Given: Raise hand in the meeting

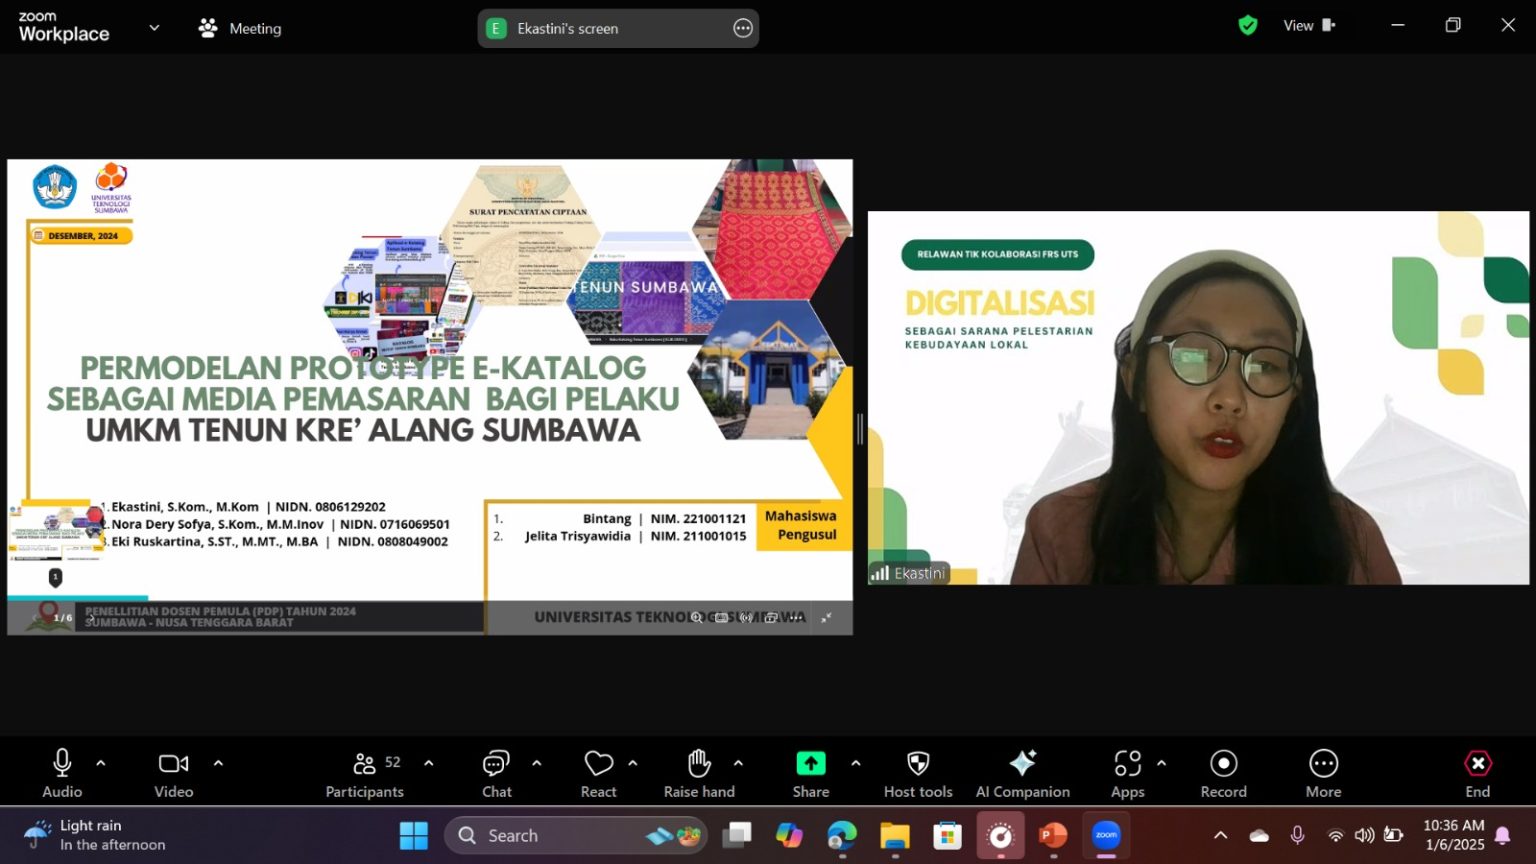Looking at the screenshot, I should (x=699, y=774).
